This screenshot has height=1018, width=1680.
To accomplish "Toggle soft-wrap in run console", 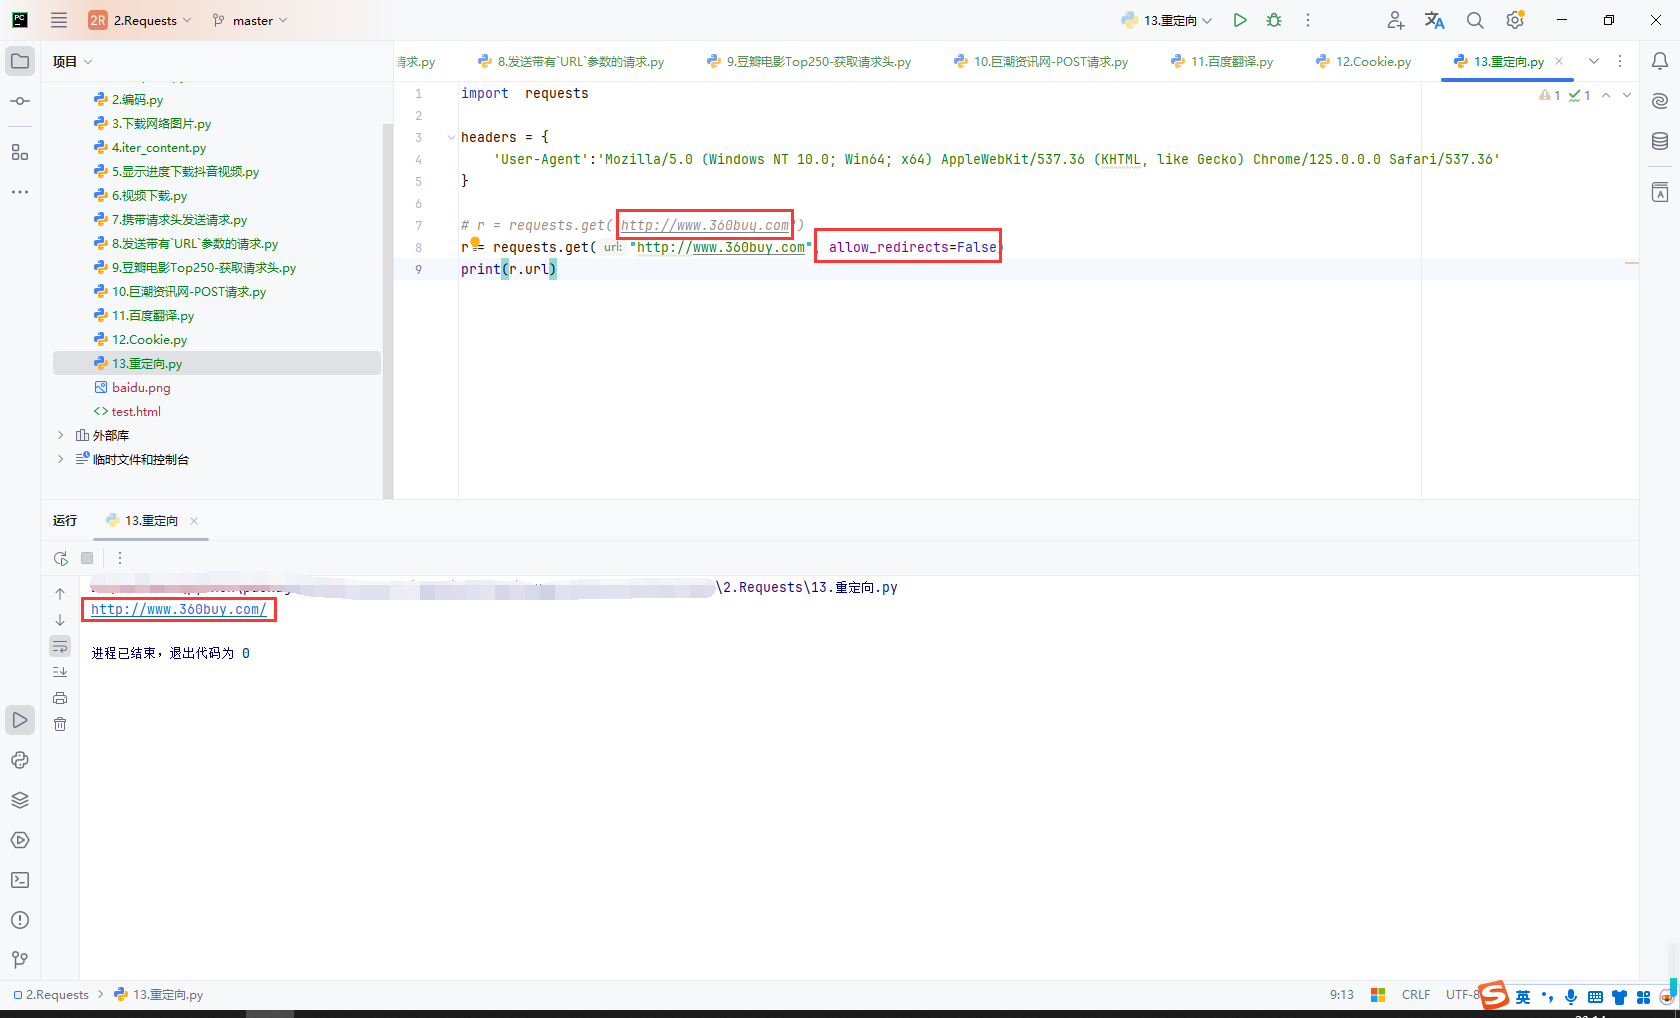I will pyautogui.click(x=60, y=646).
